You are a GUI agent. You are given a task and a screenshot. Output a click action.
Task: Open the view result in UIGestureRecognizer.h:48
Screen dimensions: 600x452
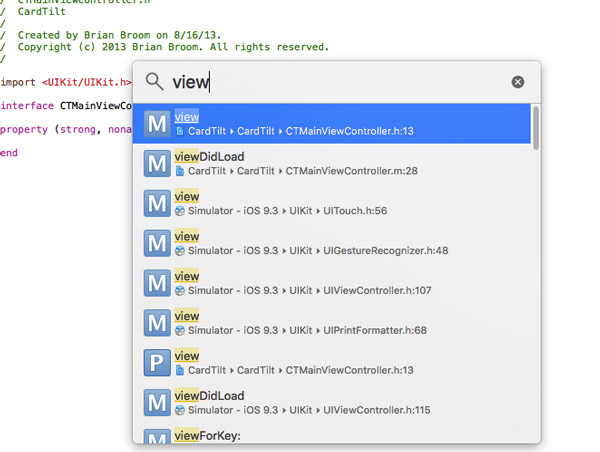(x=340, y=243)
